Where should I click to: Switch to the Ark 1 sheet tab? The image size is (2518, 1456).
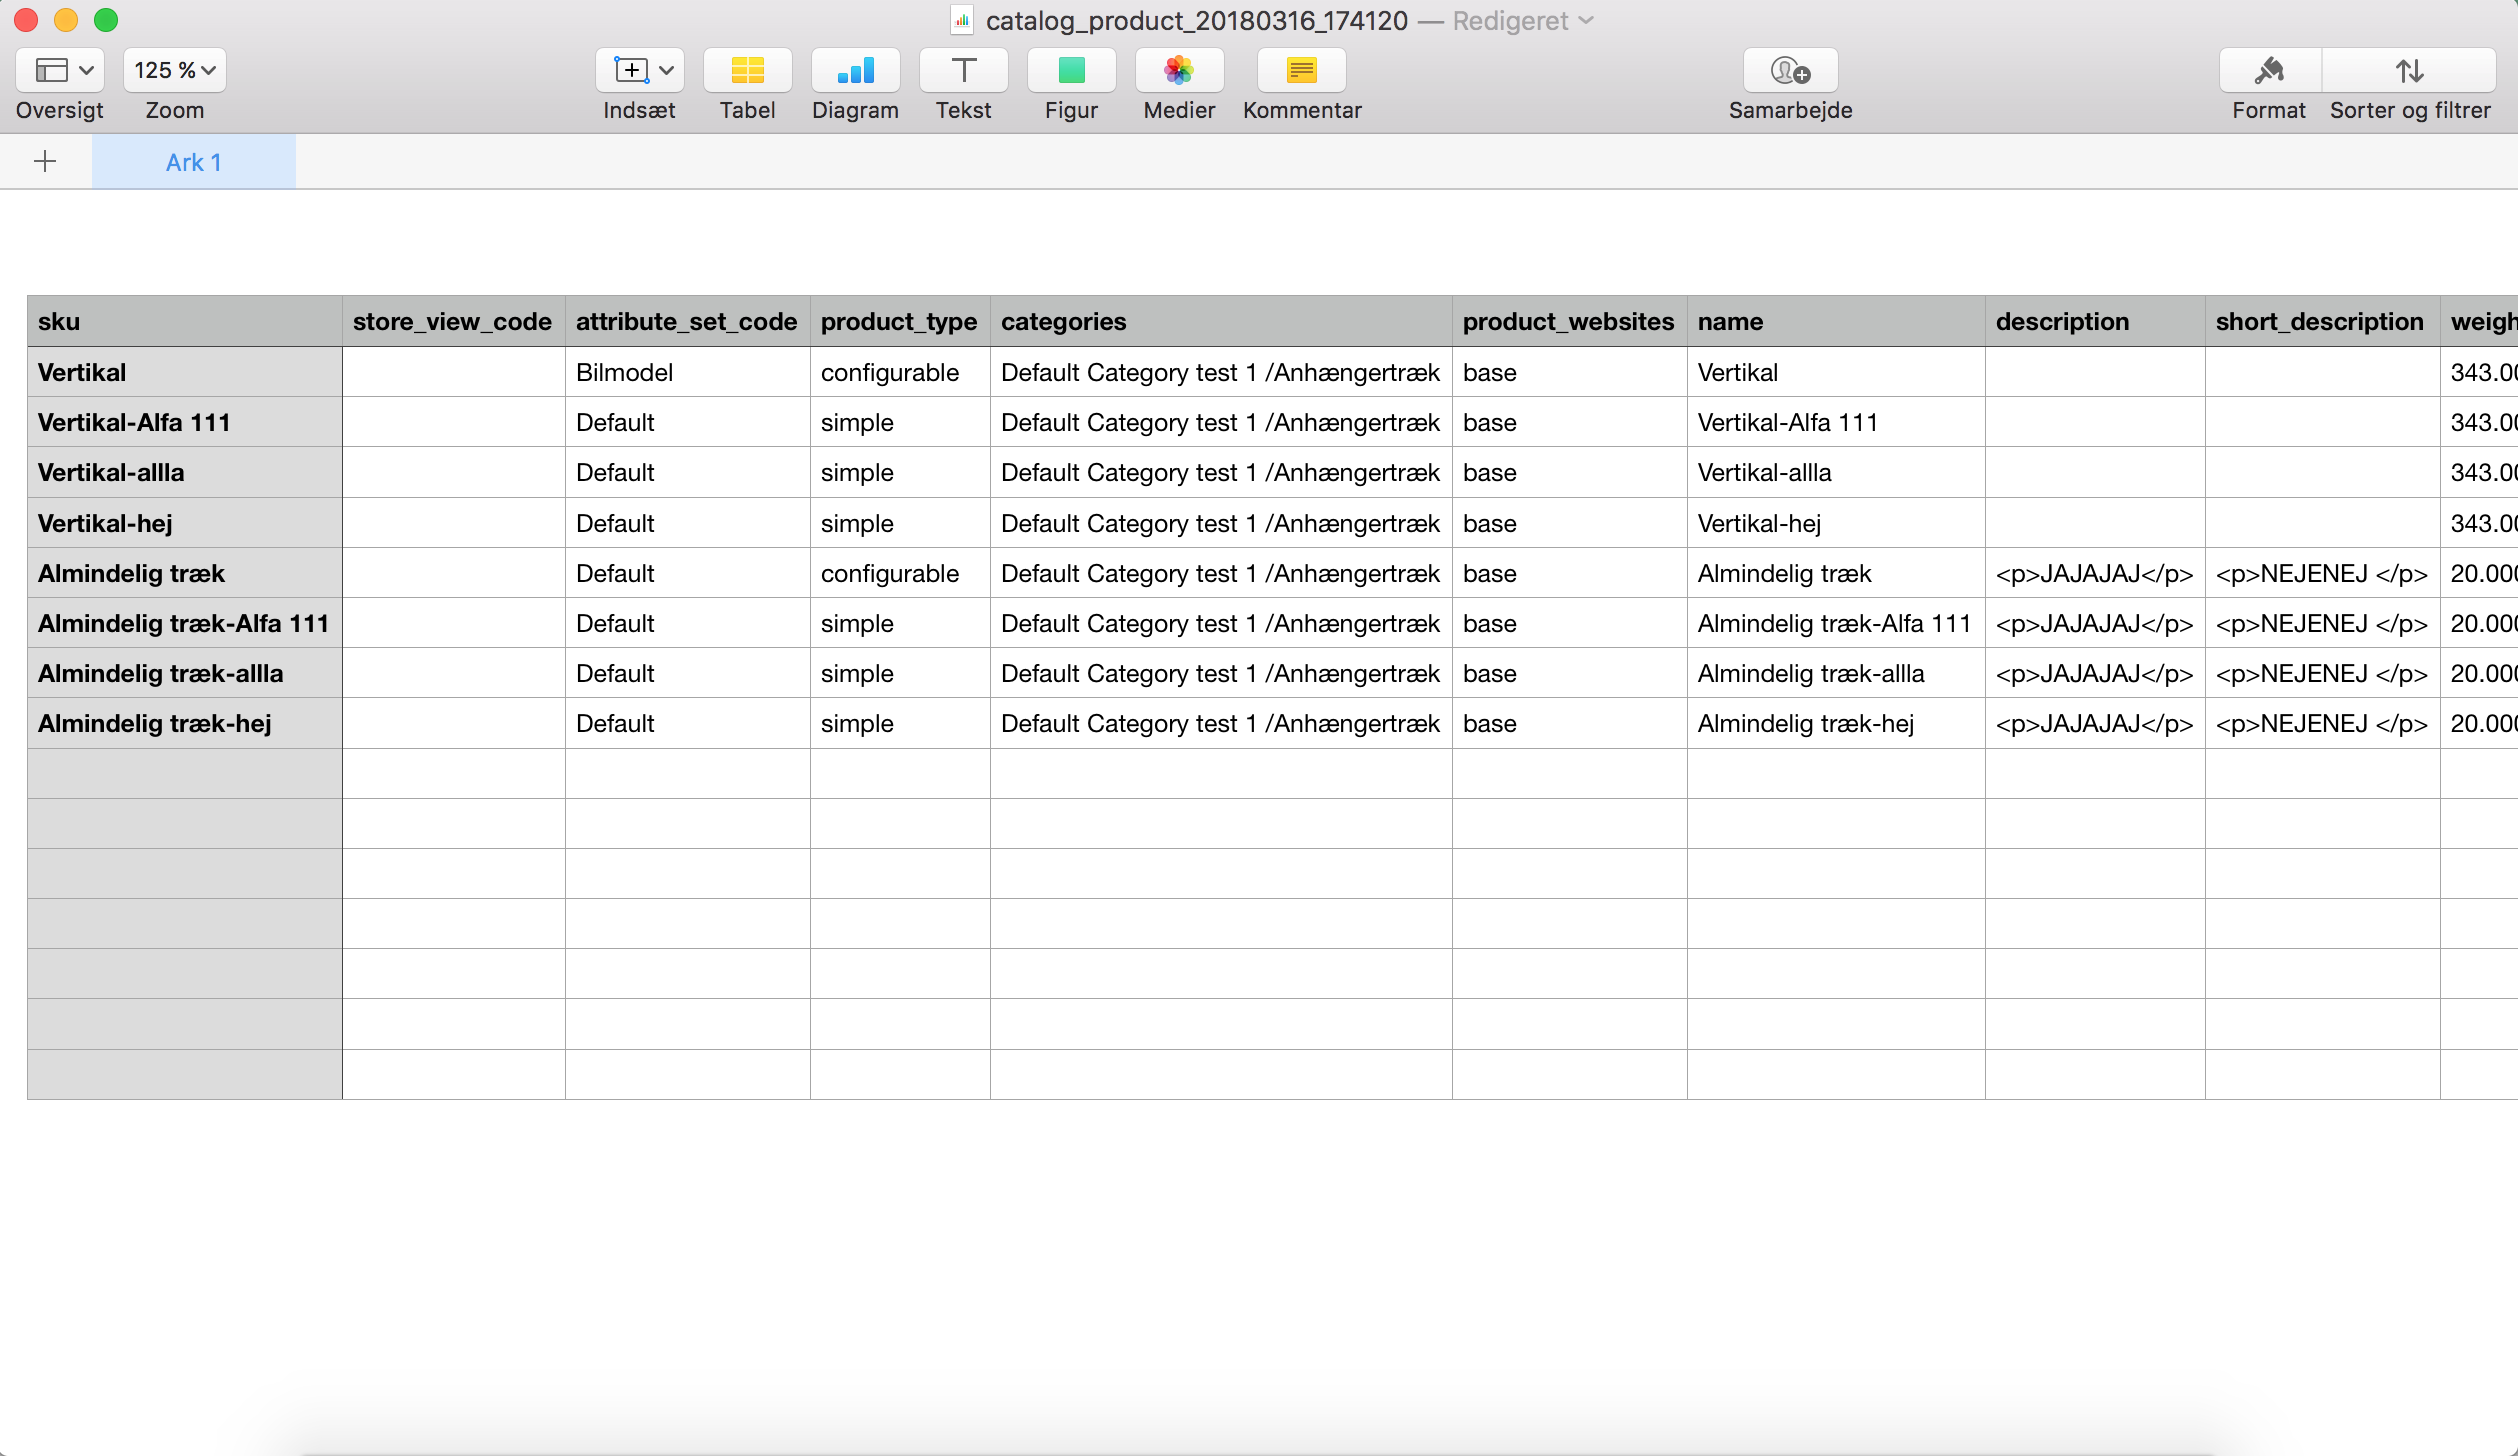tap(194, 162)
